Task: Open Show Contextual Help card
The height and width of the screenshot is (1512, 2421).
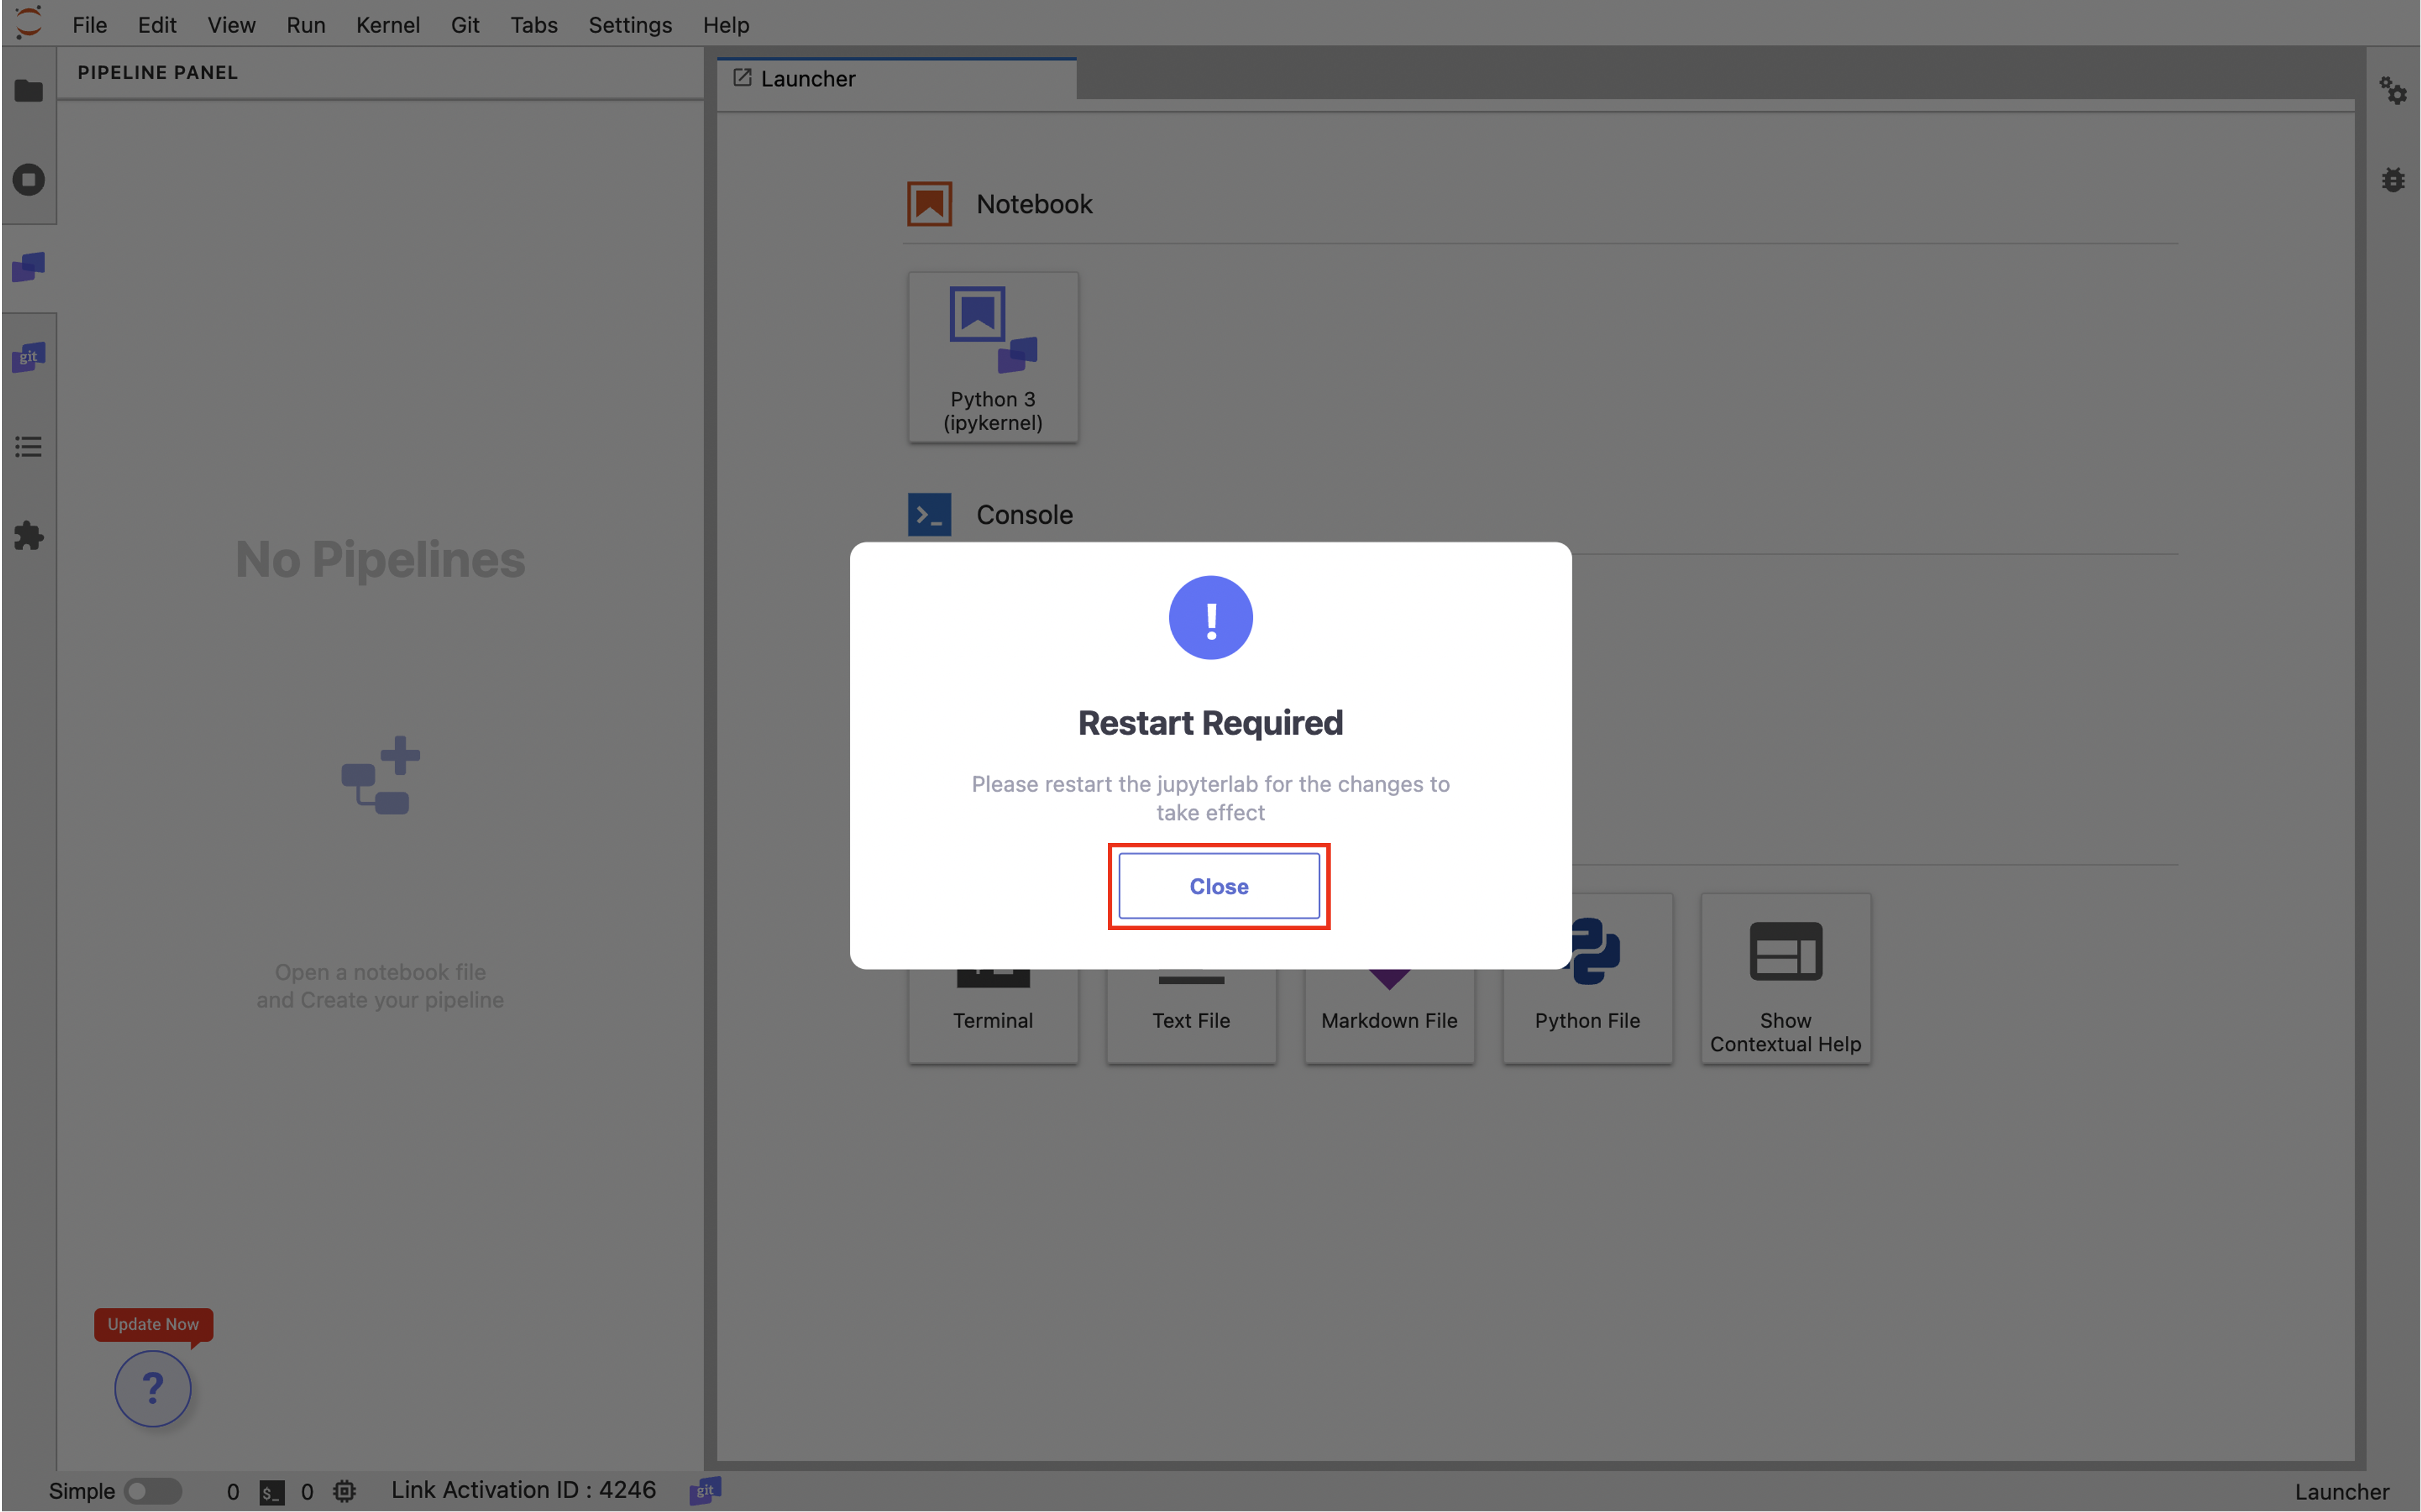Action: point(1785,978)
